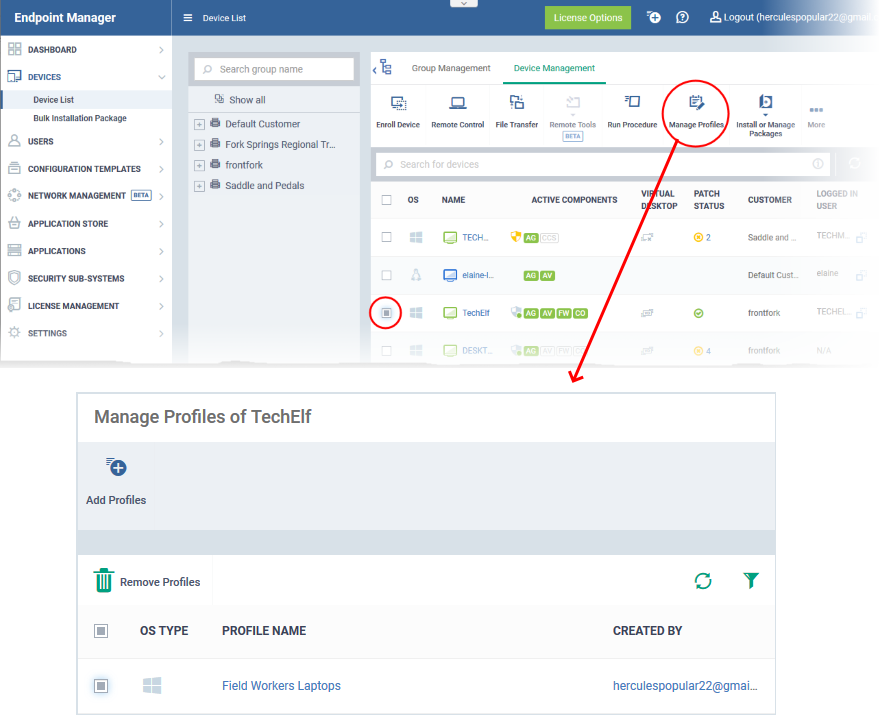This screenshot has width=881, height=718.
Task: Click the Settings gear icon
Action: [x=15, y=333]
